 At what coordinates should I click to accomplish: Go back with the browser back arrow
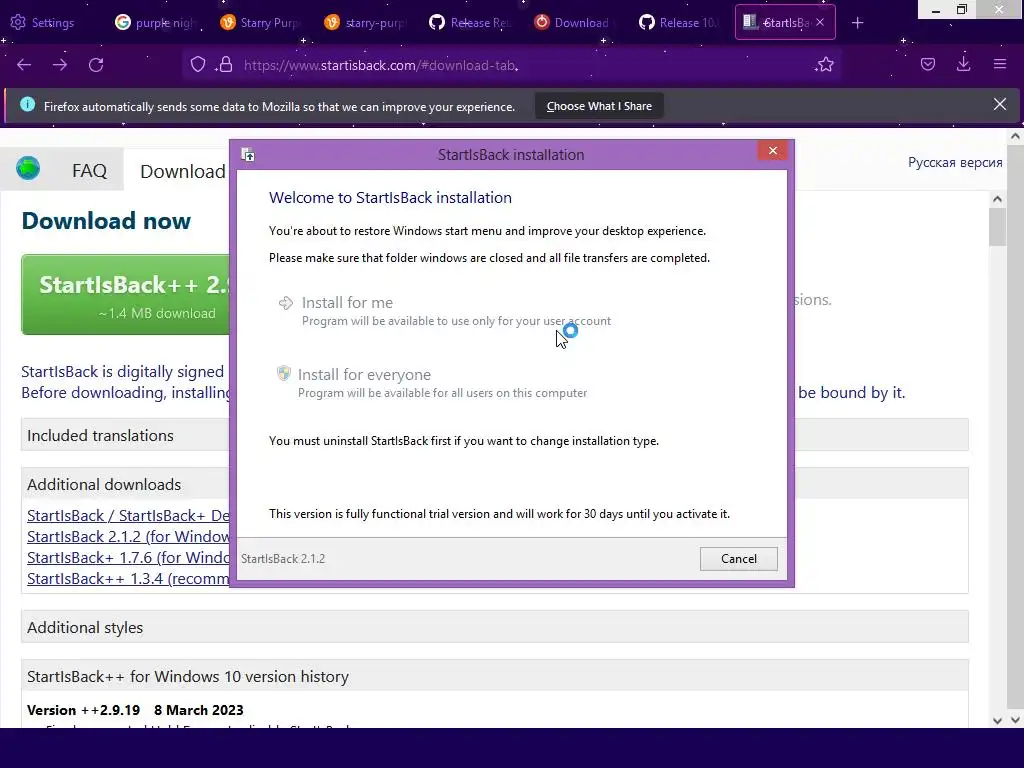coord(24,65)
